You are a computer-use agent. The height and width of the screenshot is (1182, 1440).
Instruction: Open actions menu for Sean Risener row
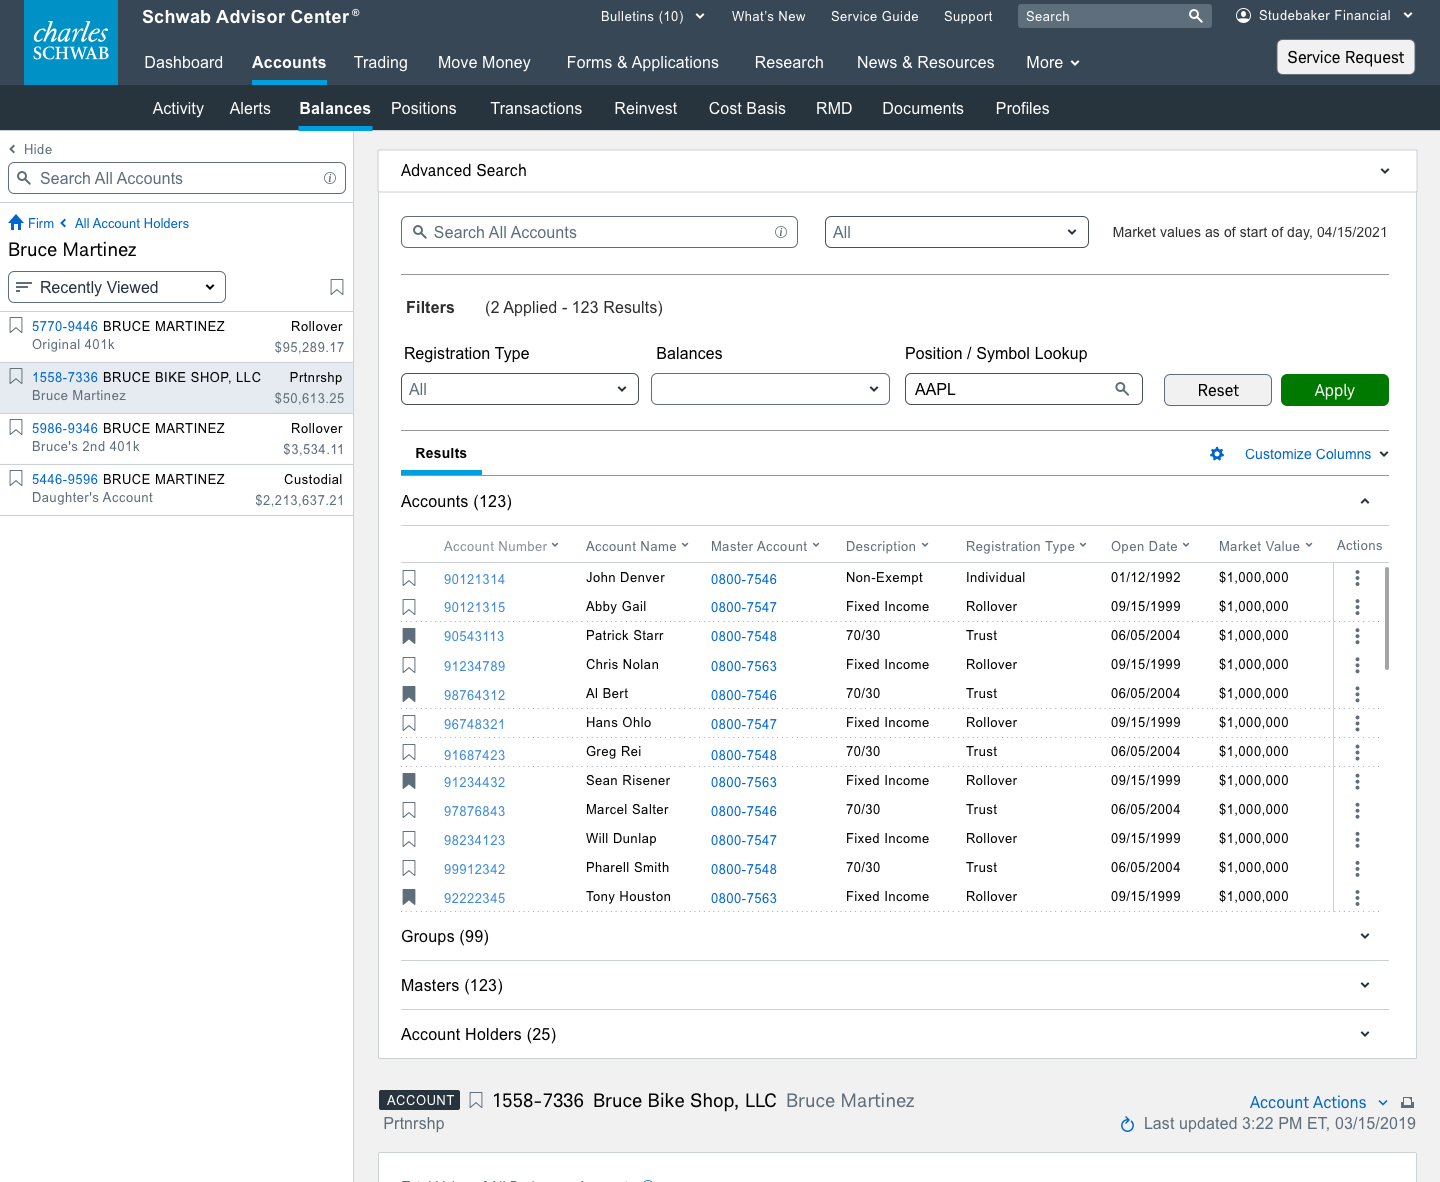tap(1357, 781)
